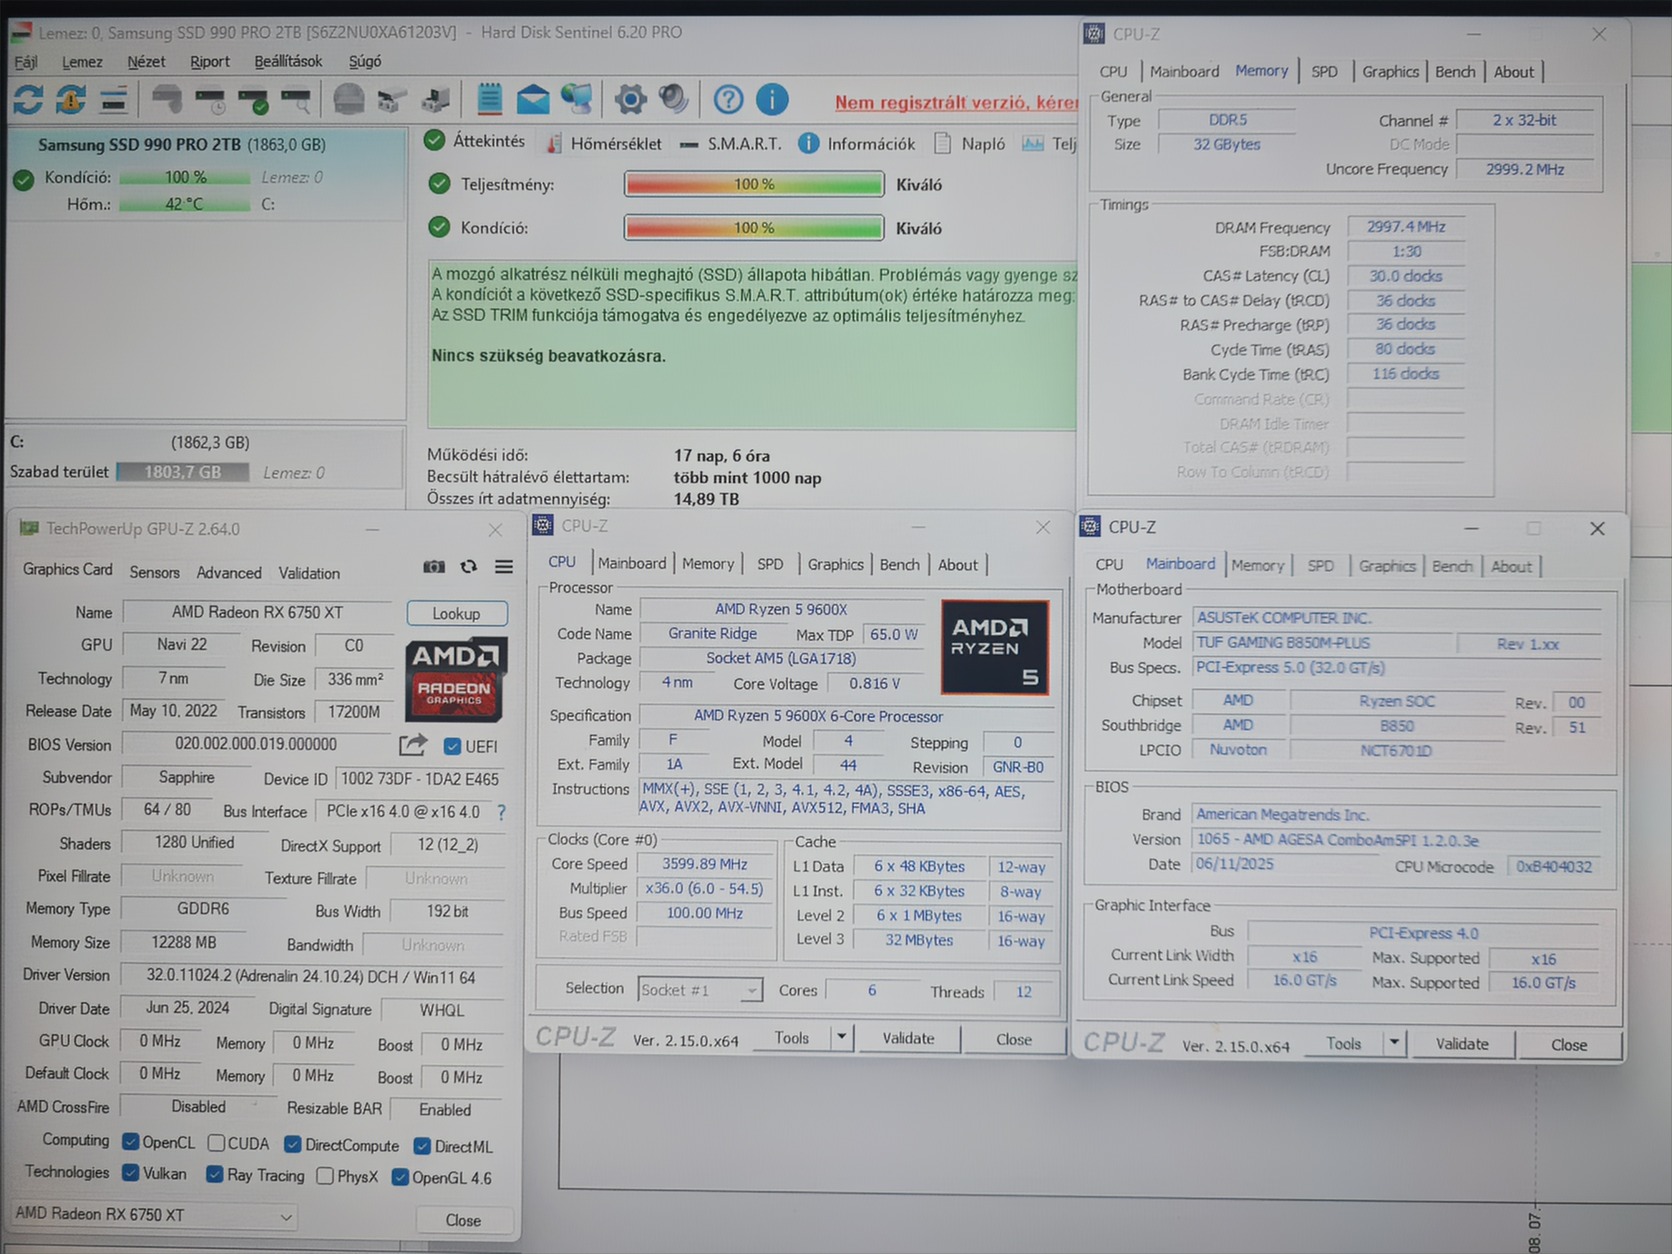Open the Riport menu

(x=210, y=62)
